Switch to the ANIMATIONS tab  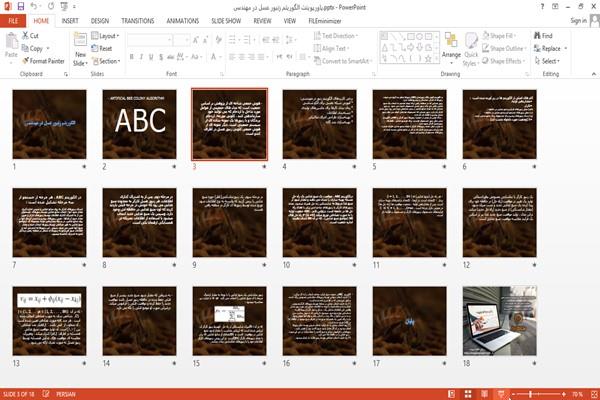[183, 21]
